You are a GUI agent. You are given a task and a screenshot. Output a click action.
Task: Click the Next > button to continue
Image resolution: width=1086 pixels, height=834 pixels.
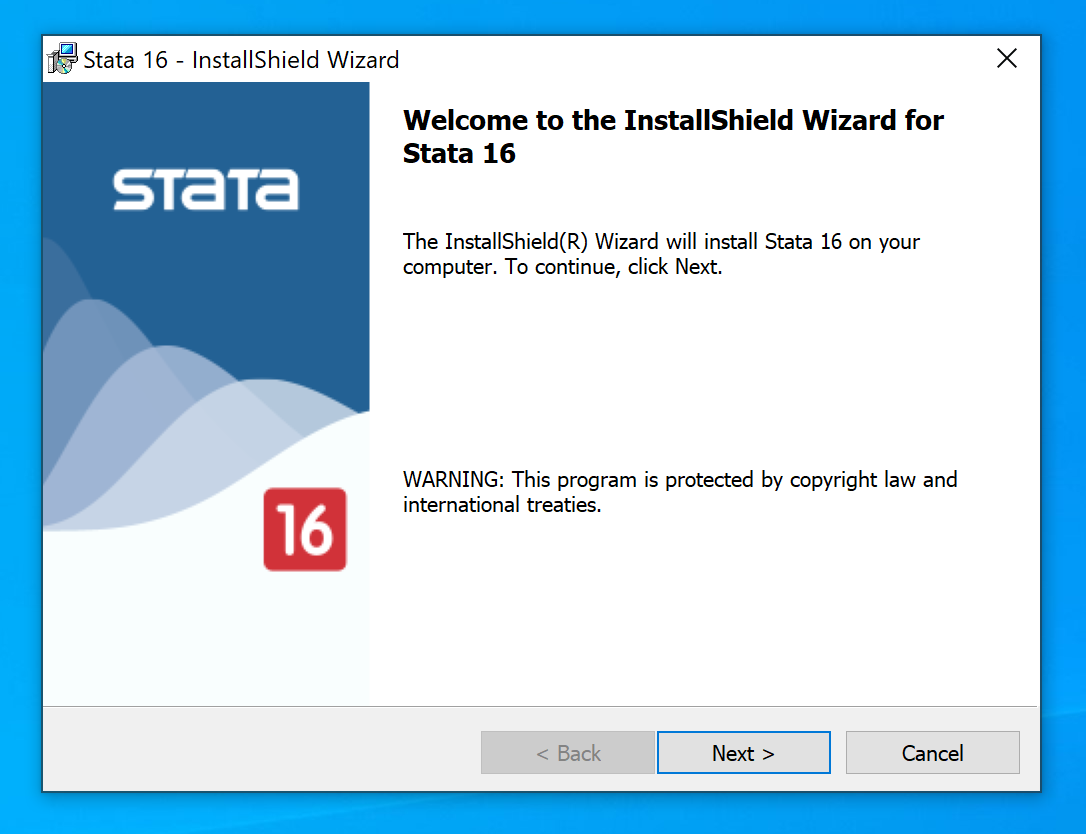(x=743, y=753)
